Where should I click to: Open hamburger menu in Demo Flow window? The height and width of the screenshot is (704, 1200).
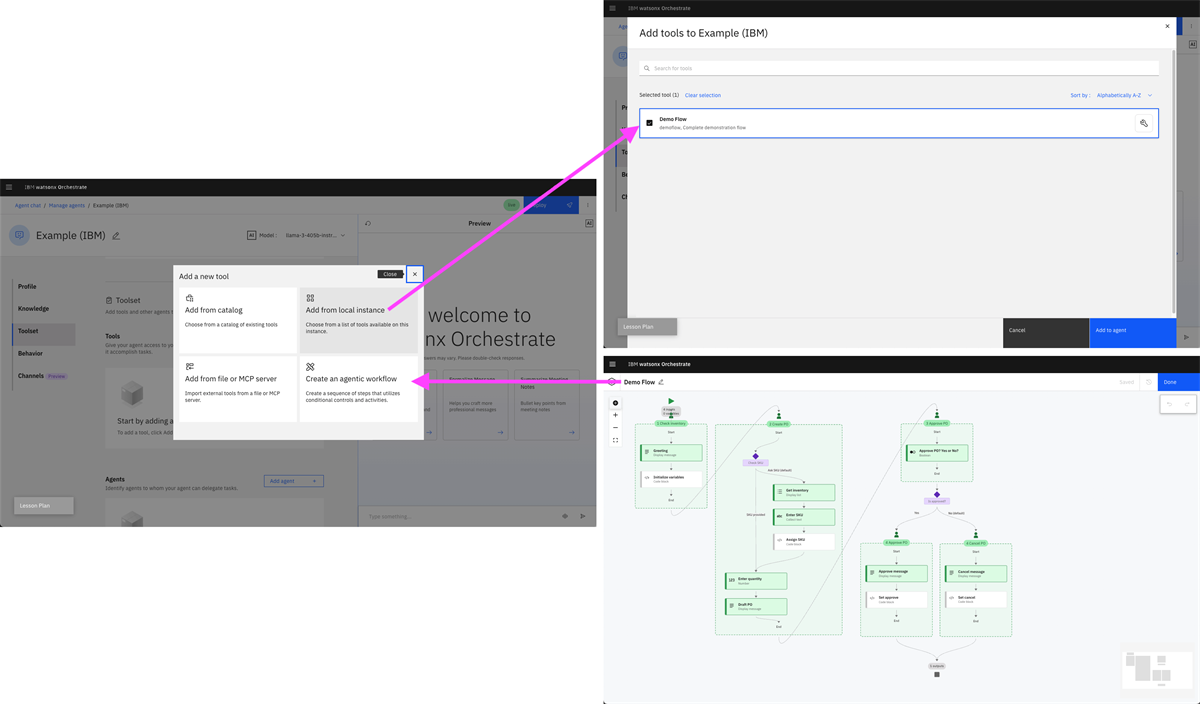(613, 364)
